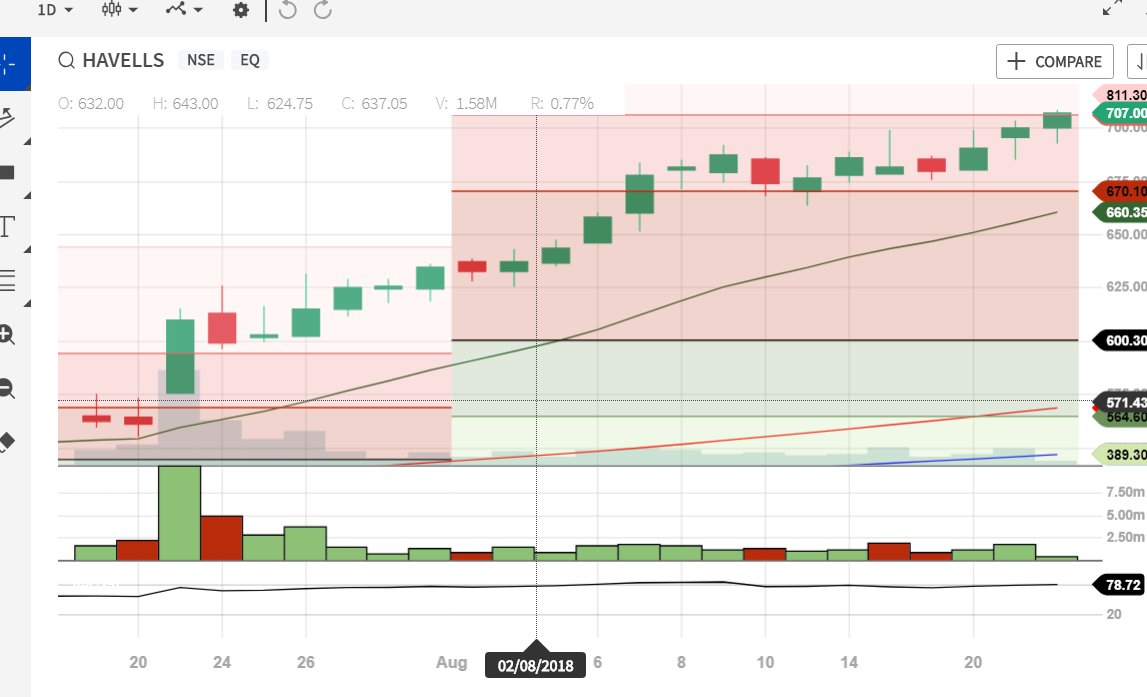Click the 571.43 crosshair price label
The image size is (1147, 697).
(1120, 402)
